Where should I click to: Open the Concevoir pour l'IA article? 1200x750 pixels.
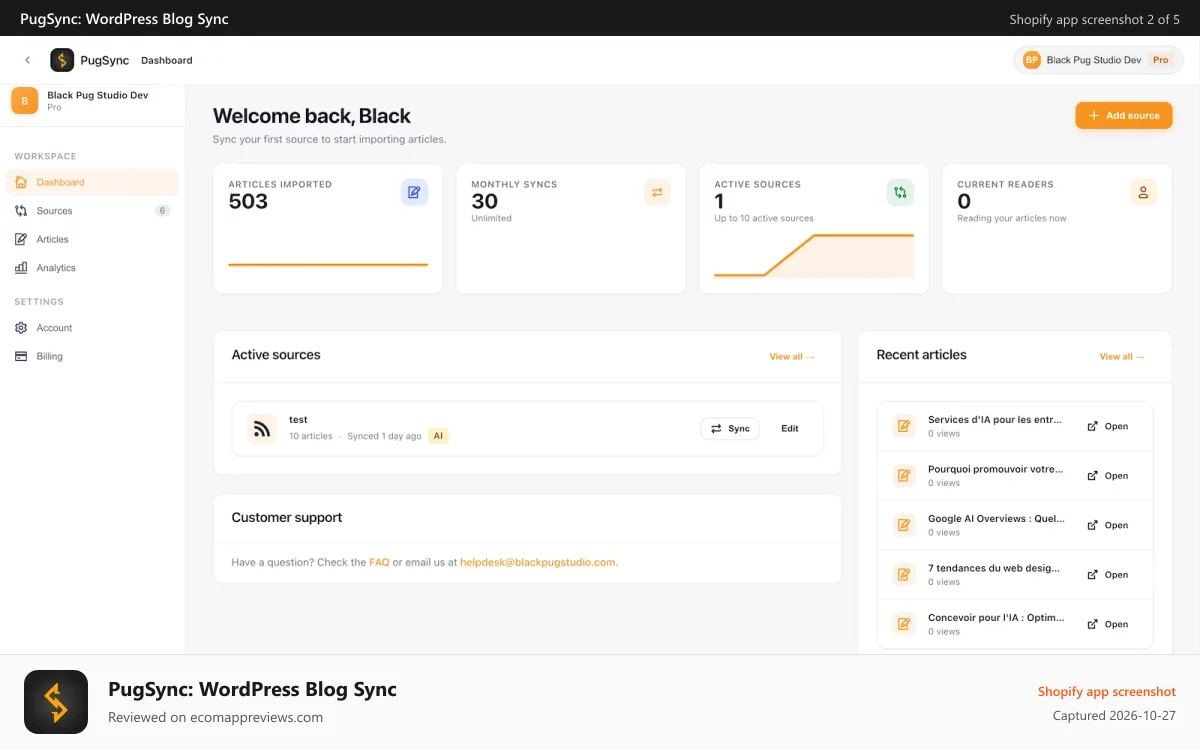(x=1108, y=624)
